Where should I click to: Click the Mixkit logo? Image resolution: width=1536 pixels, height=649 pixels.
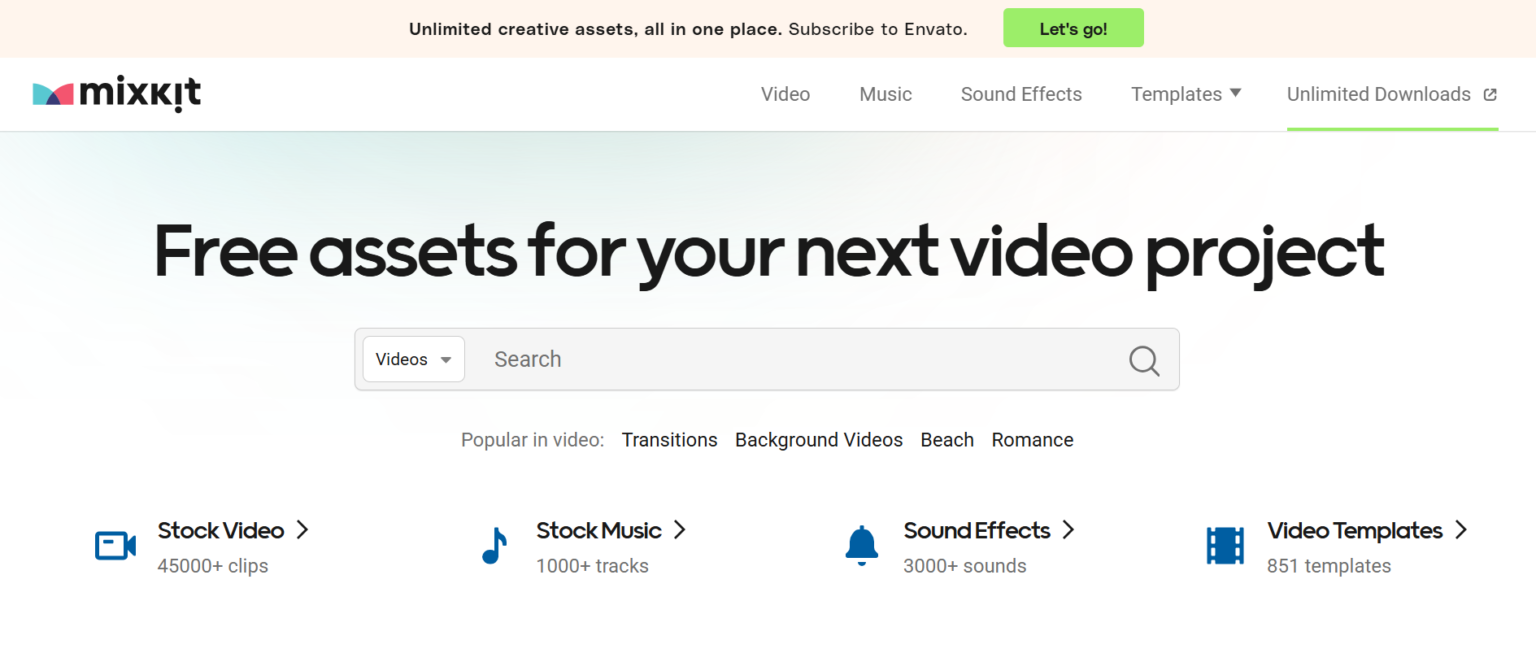click(x=117, y=94)
